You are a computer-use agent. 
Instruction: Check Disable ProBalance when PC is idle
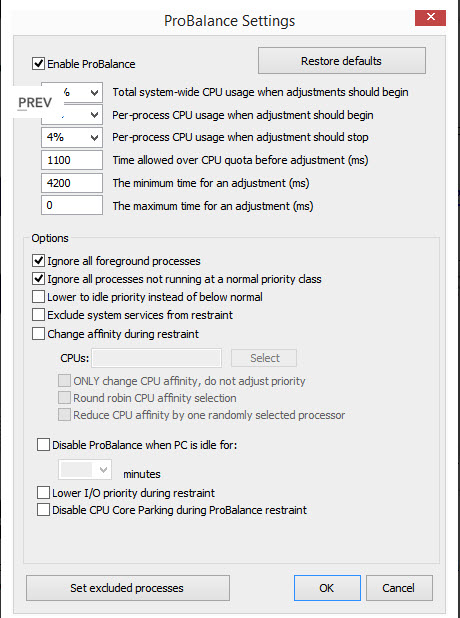(x=43, y=445)
